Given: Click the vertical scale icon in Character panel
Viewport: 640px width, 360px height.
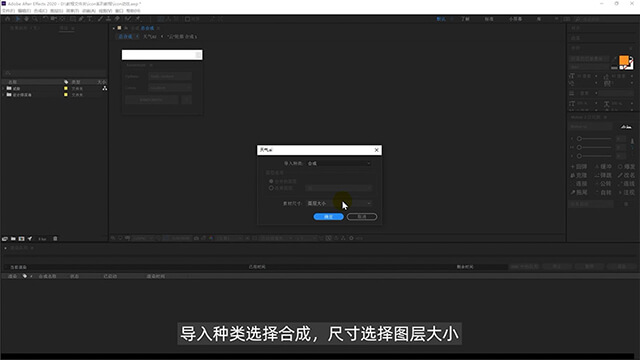Looking at the screenshot, I should coord(572,104).
